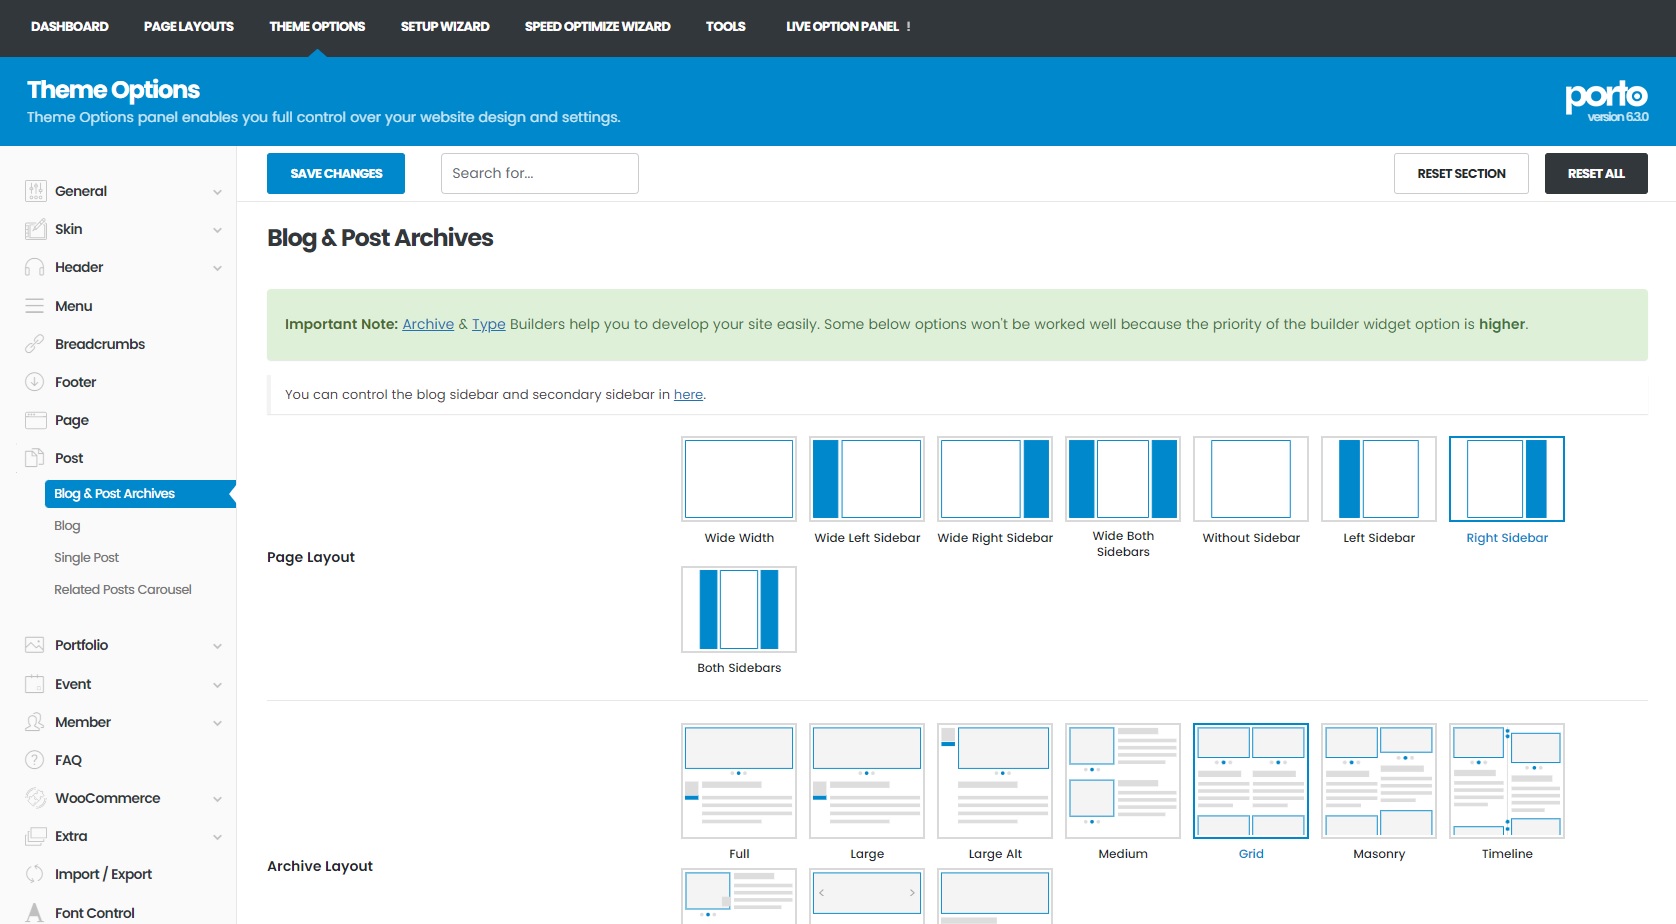The width and height of the screenshot is (1676, 924).
Task: Go to the Page Layouts tab
Action: coord(188,27)
